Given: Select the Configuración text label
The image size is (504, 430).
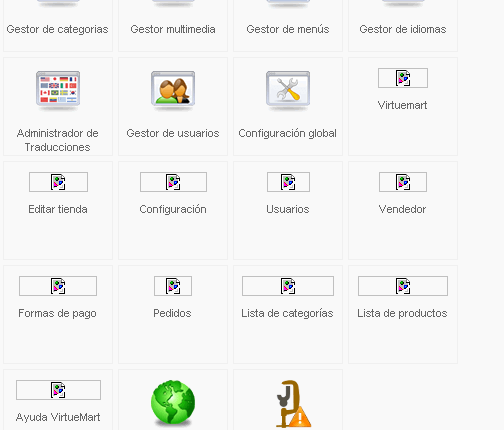Looking at the screenshot, I should click(x=173, y=209).
